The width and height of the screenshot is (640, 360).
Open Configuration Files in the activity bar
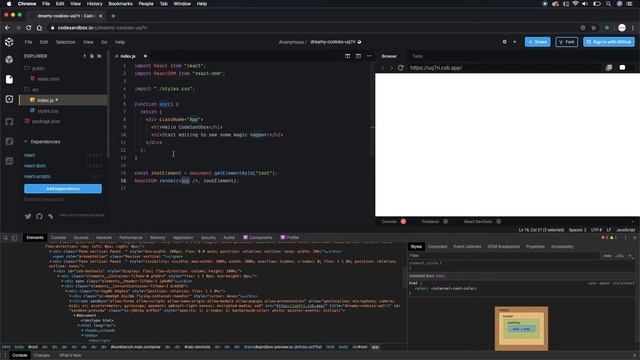[9, 99]
